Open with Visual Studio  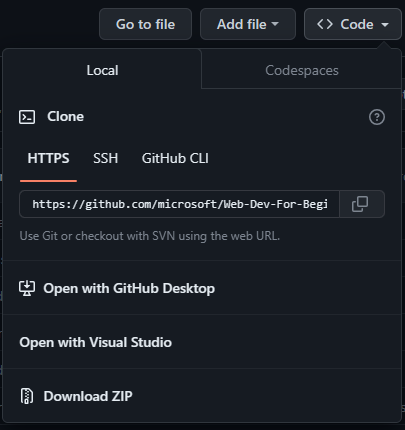pos(96,342)
